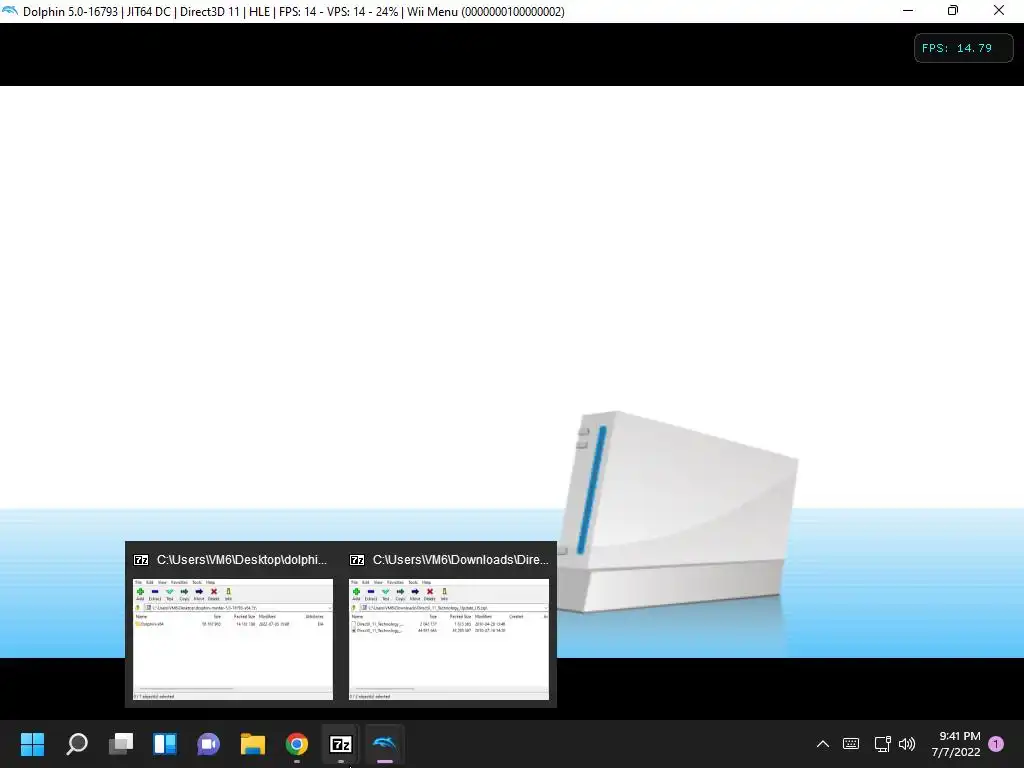Click the Dolphin title bar icon
This screenshot has height=768, width=1024.
pyautogui.click(x=10, y=10)
